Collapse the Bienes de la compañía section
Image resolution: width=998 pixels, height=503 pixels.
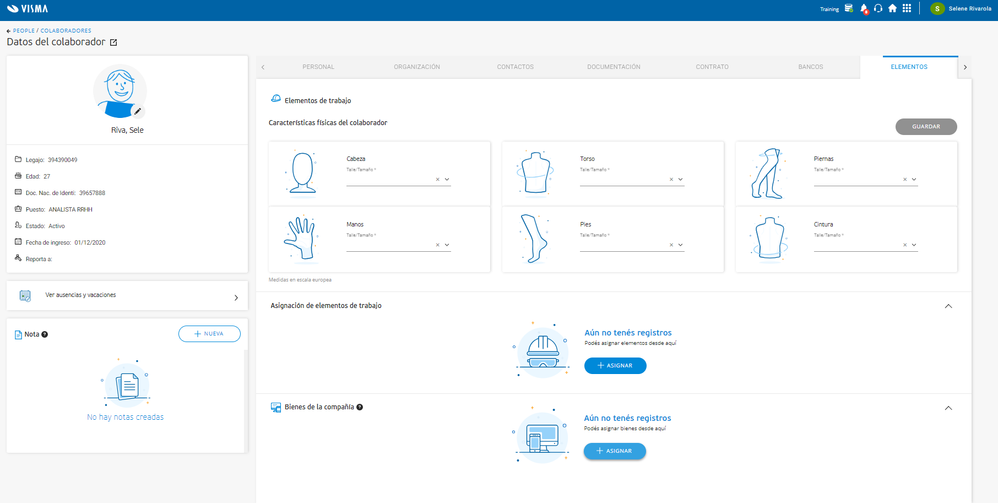[x=948, y=408]
